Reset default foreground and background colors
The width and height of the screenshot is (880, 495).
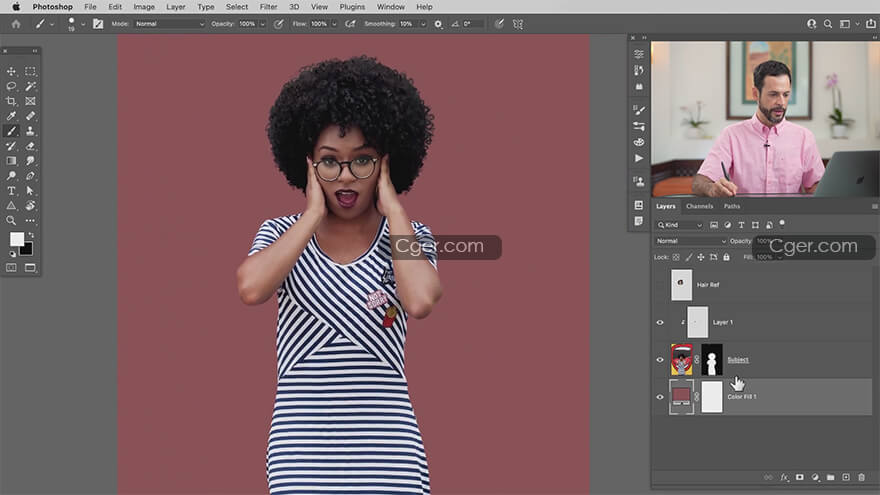(x=12, y=254)
